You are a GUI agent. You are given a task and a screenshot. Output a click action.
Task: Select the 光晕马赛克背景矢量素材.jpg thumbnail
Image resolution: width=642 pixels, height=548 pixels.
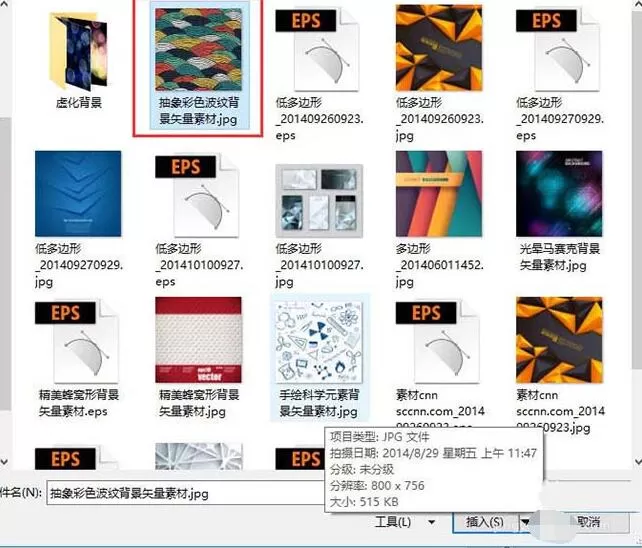pyautogui.click(x=559, y=194)
